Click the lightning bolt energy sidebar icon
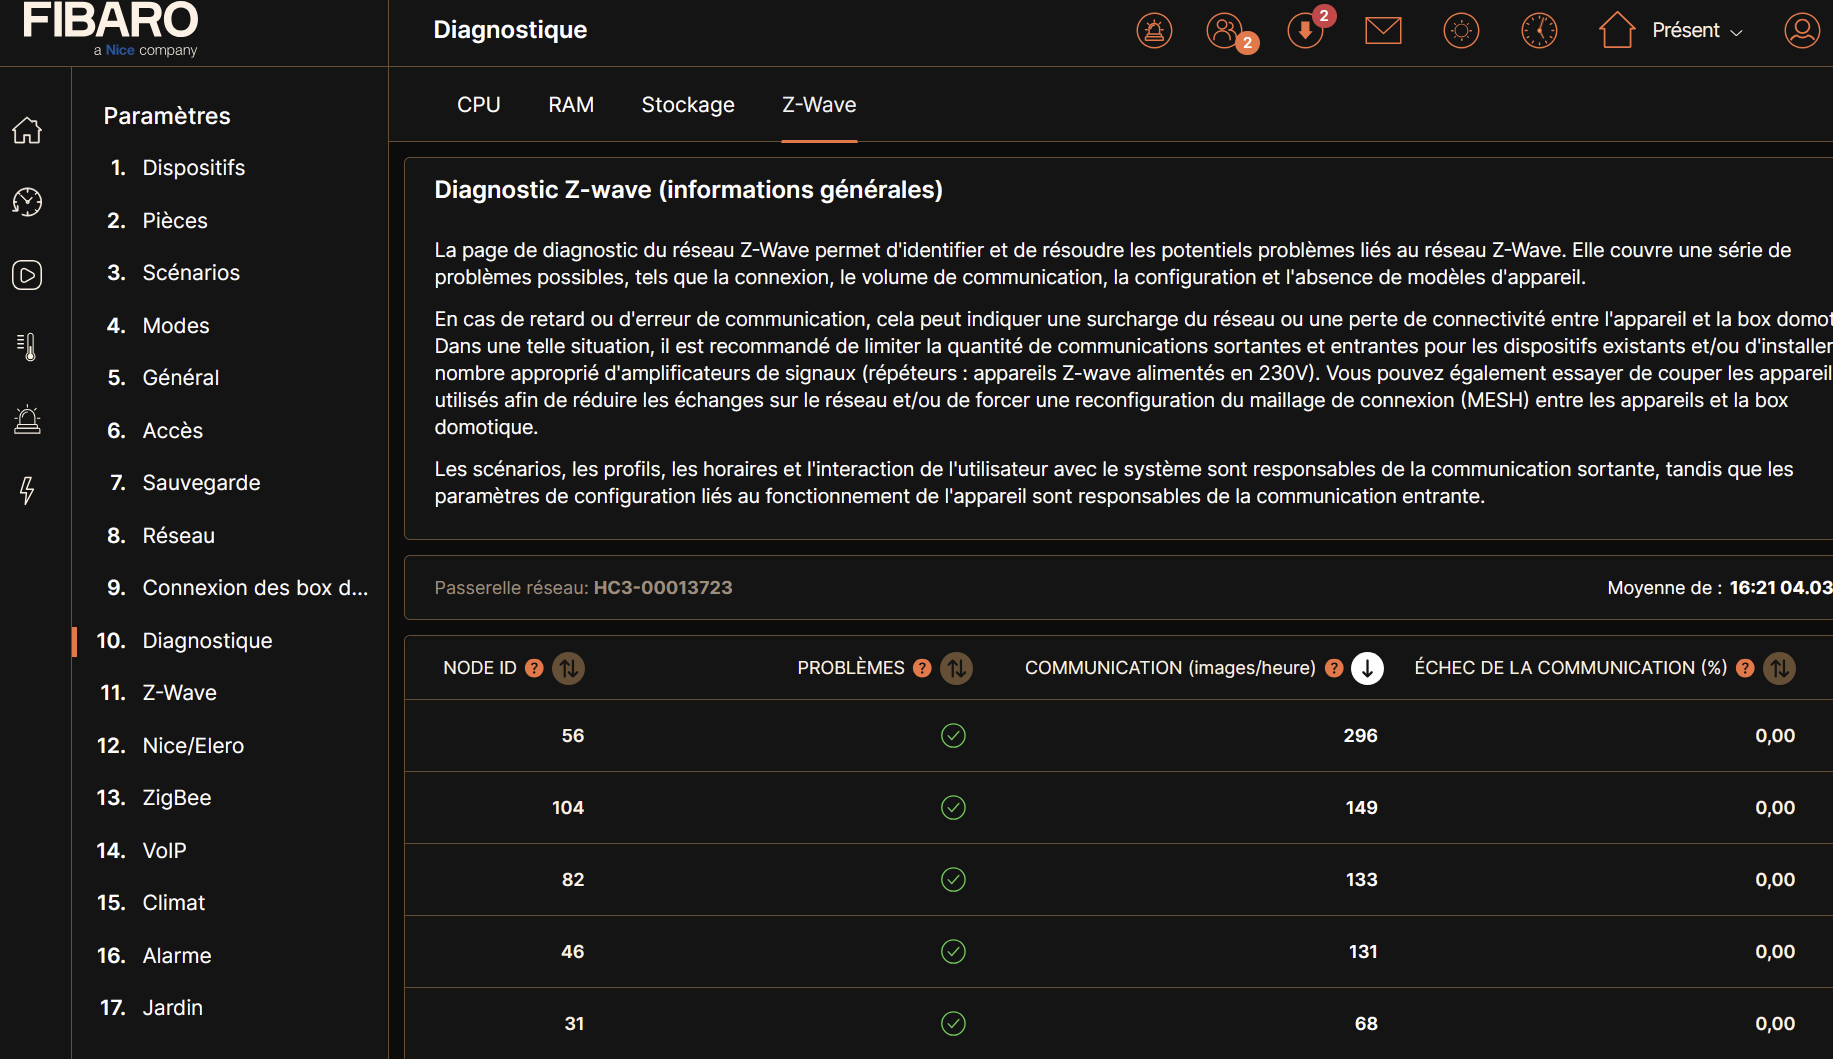Viewport: 1833px width, 1059px height. (x=27, y=490)
